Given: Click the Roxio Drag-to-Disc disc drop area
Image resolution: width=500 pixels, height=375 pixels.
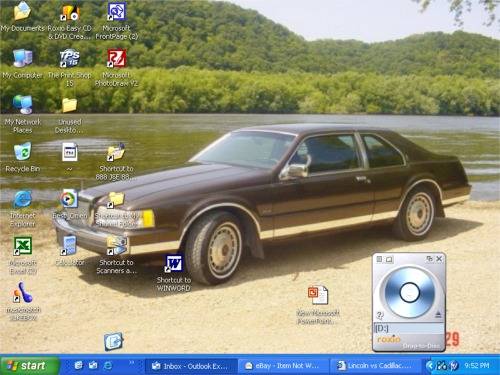Looking at the screenshot, I should 409,292.
